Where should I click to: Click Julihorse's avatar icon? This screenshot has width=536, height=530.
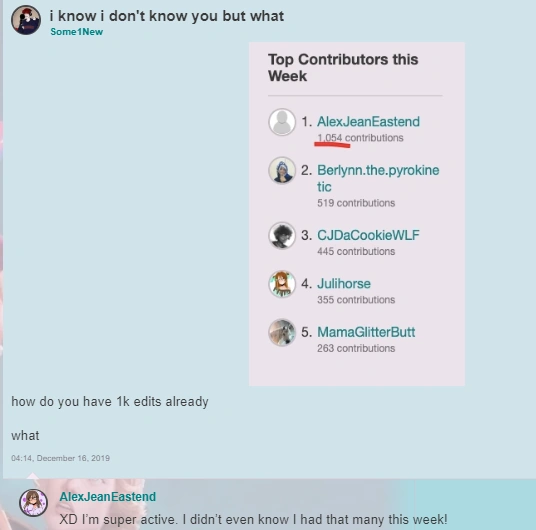[x=282, y=284]
